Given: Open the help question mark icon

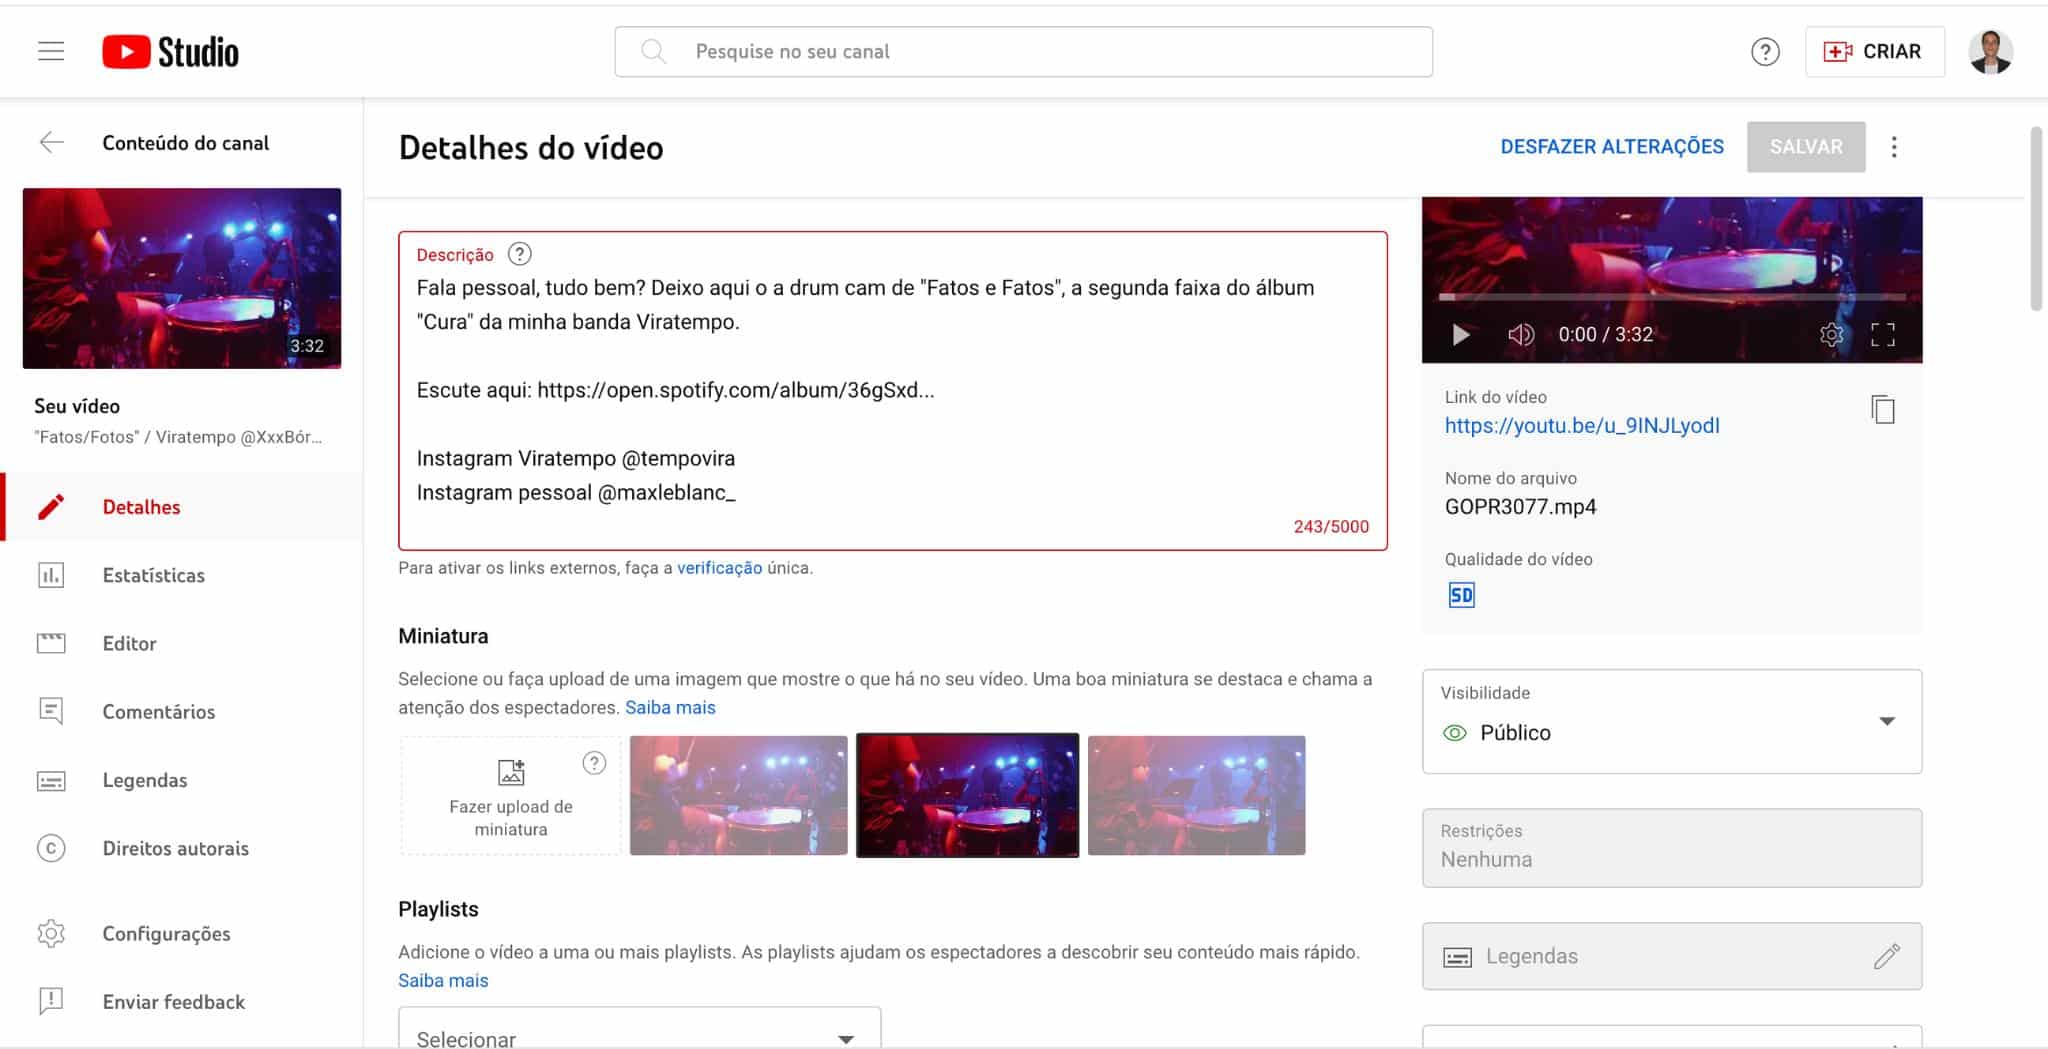Looking at the screenshot, I should point(1765,52).
